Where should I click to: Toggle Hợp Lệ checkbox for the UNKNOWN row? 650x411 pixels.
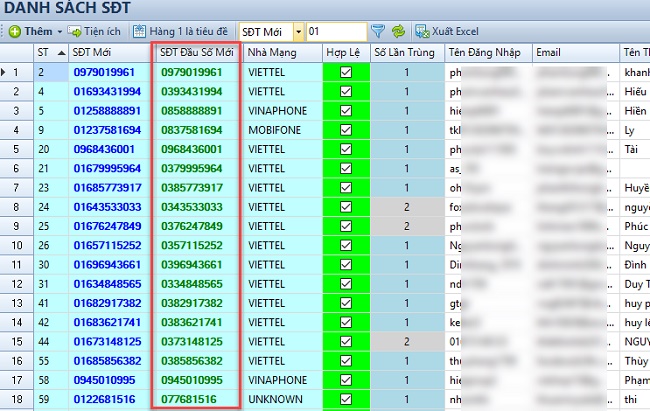346,400
